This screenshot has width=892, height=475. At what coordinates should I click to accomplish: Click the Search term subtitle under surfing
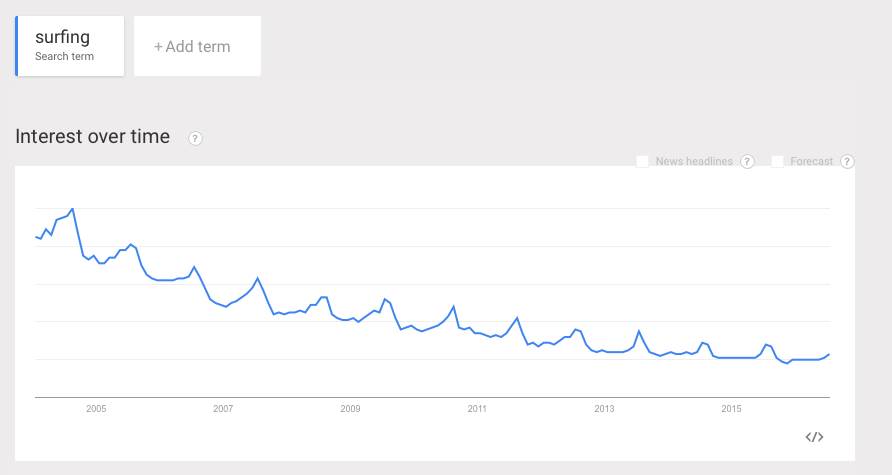tap(64, 57)
